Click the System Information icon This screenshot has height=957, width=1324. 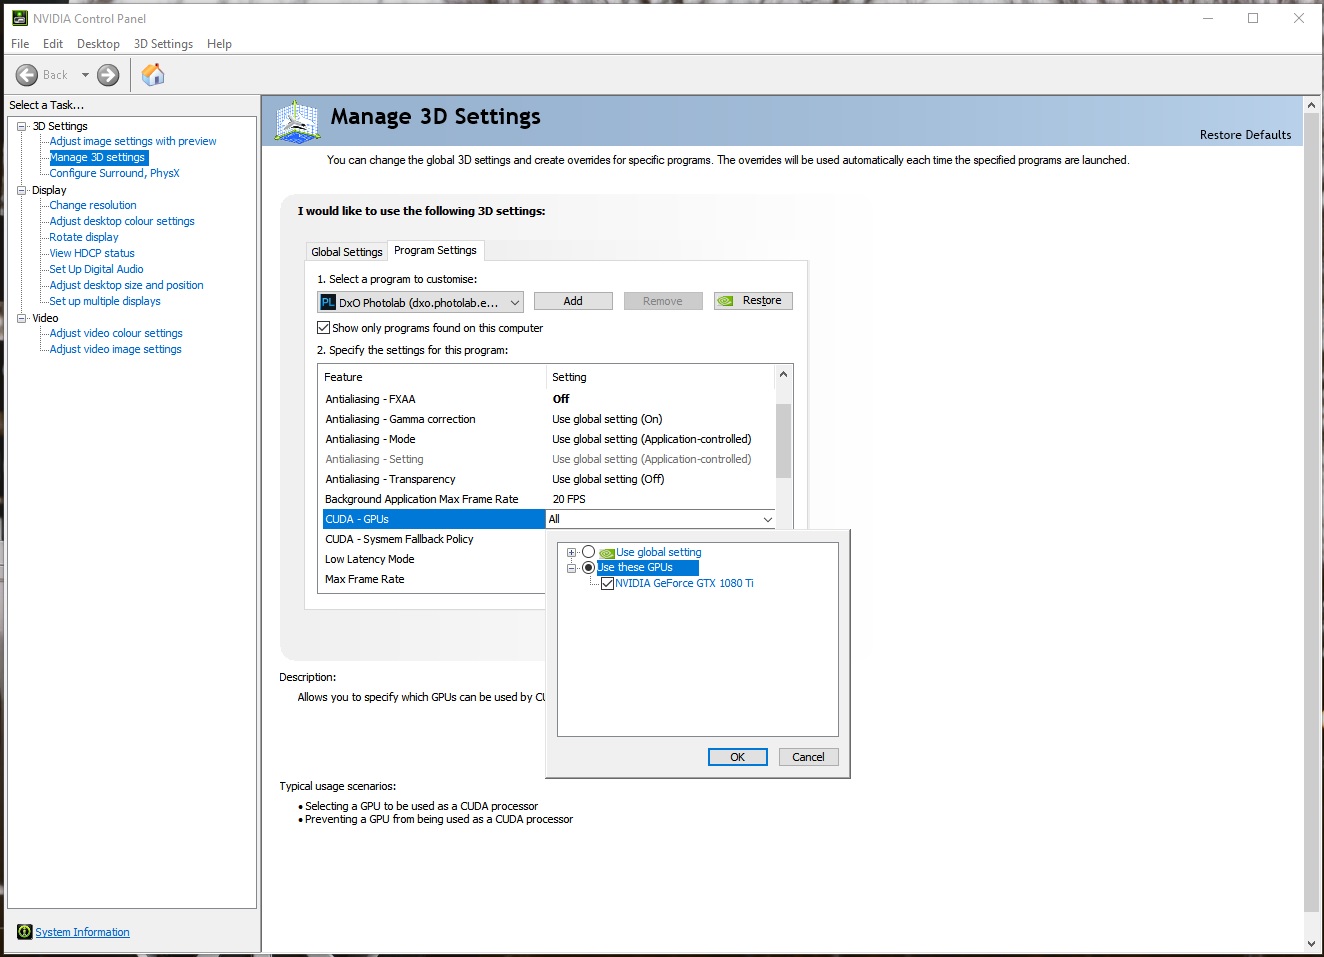[x=25, y=932]
